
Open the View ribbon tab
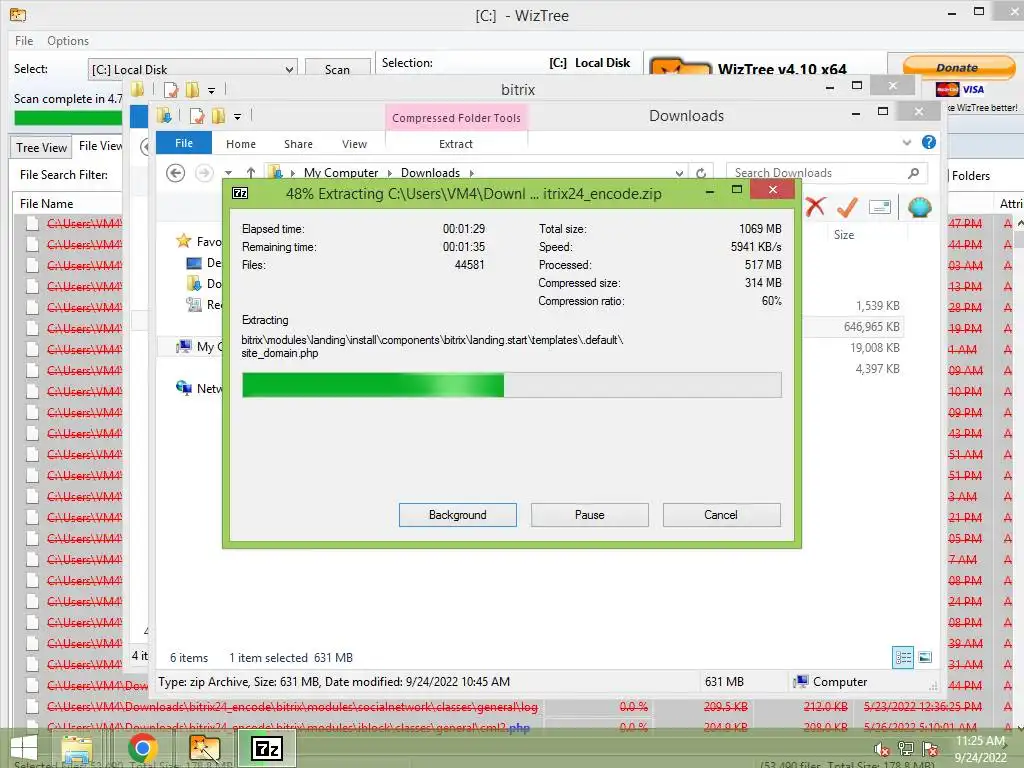point(354,144)
